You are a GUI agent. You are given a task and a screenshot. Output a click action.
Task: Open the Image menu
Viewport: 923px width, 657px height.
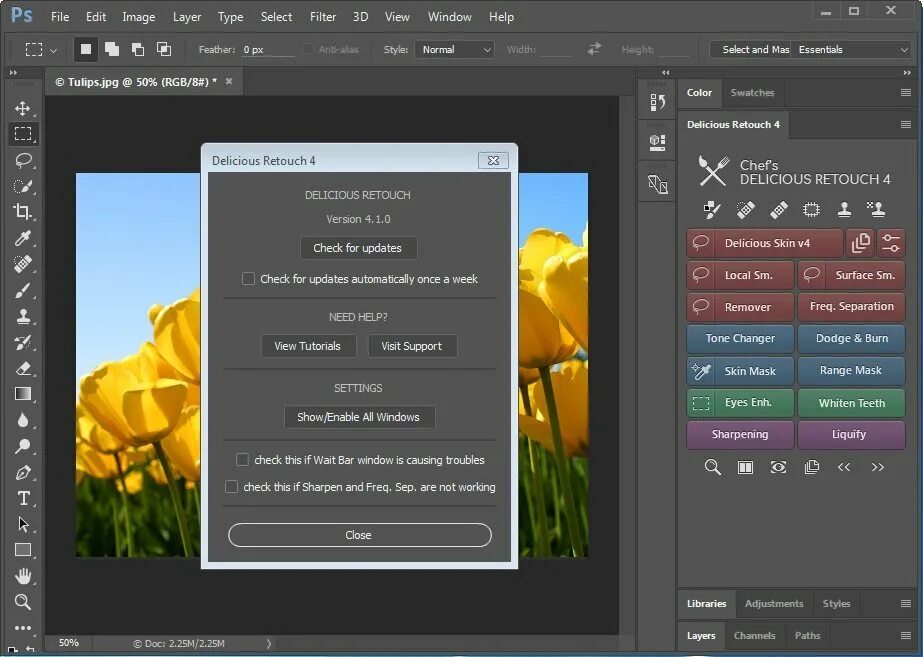[x=138, y=17]
